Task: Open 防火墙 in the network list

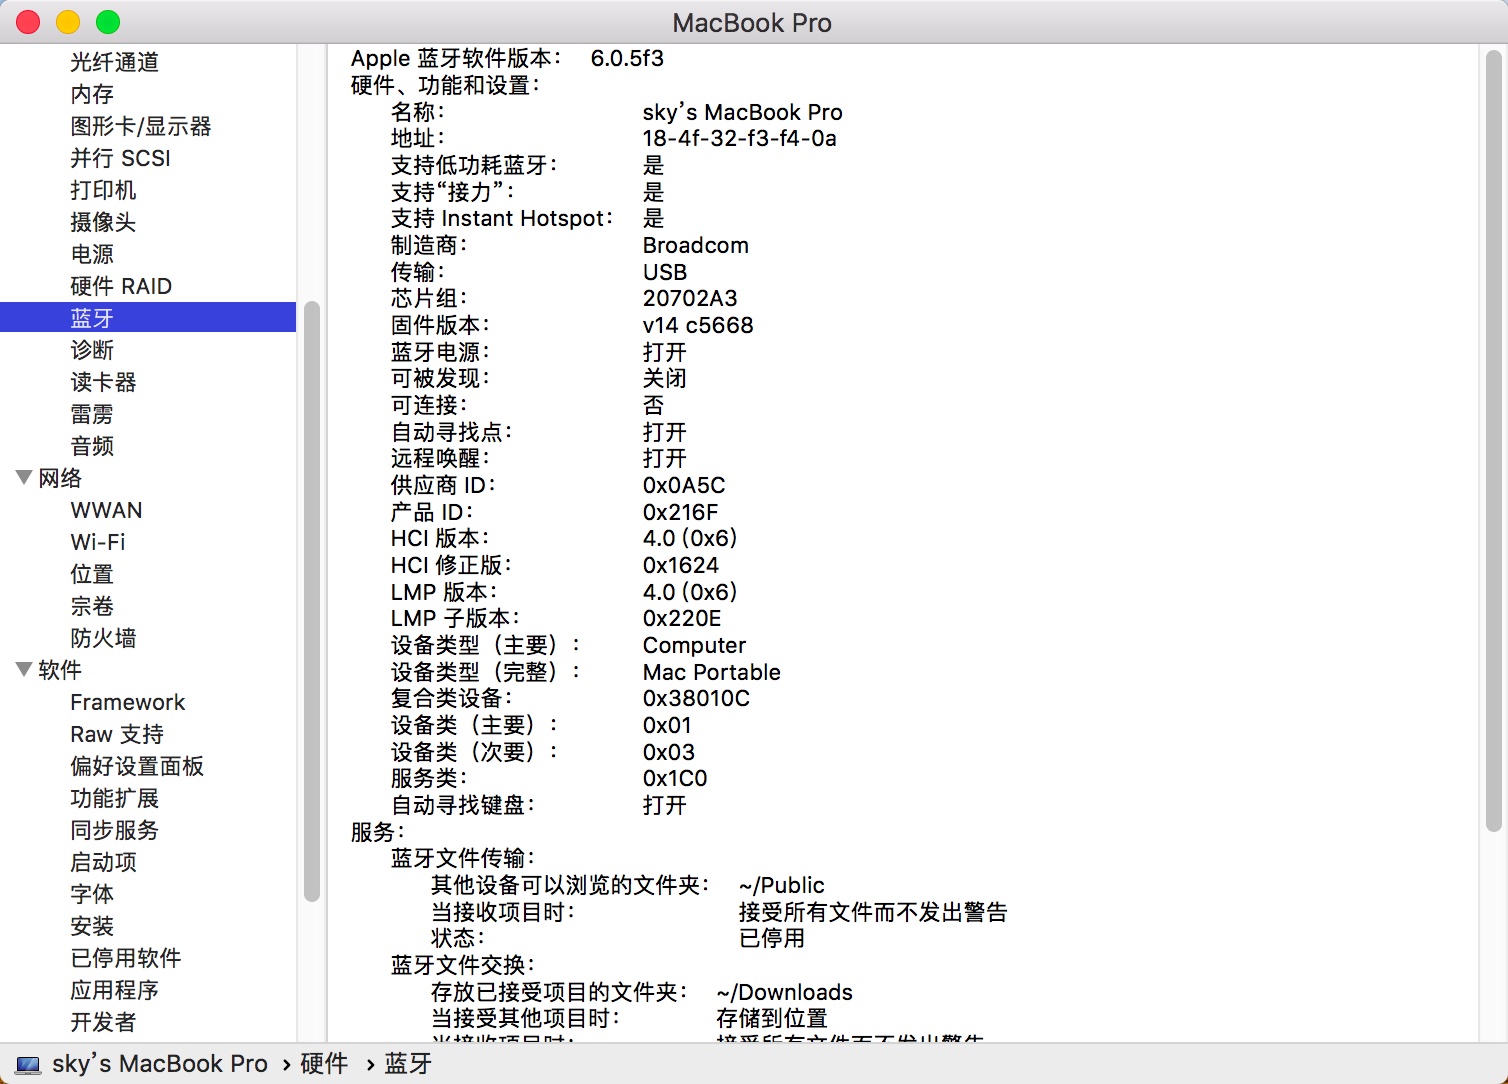Action: pos(103,638)
